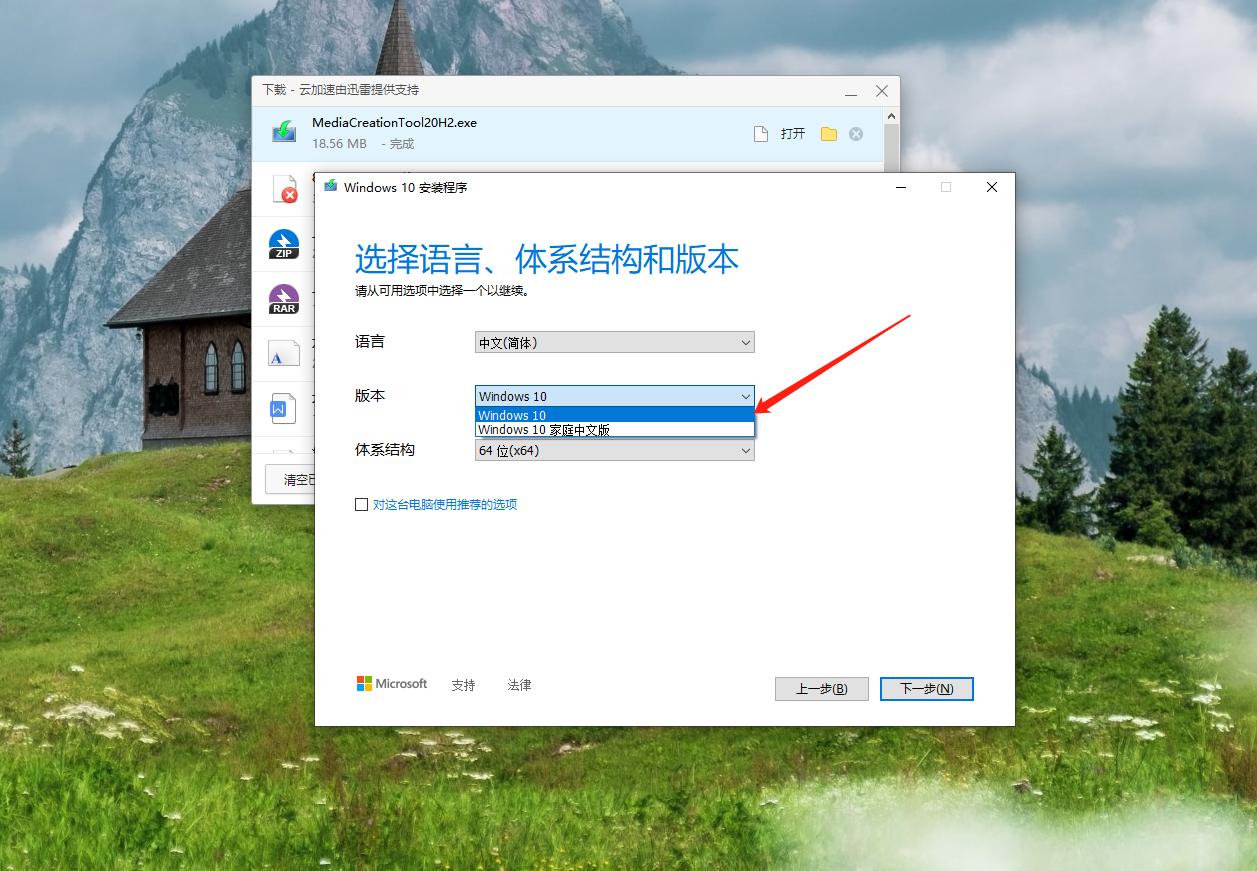The height and width of the screenshot is (871, 1257).
Task: Click the Microsoft logo in the installer footer
Action: tap(392, 684)
